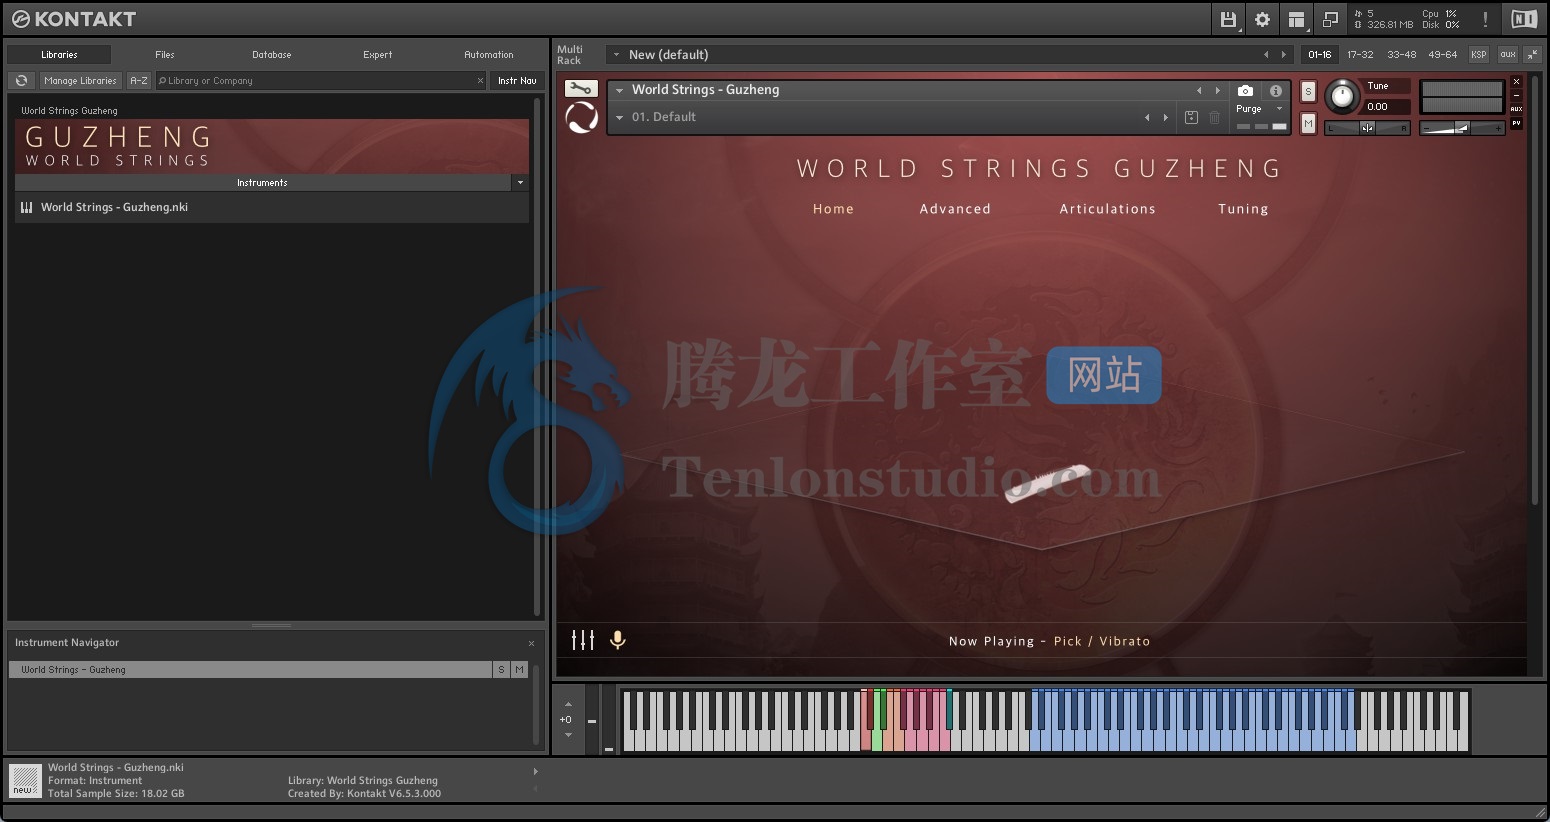Toggle Solo in Instrument Navigator row
Viewport: 1550px width, 822px height.
[x=501, y=670]
